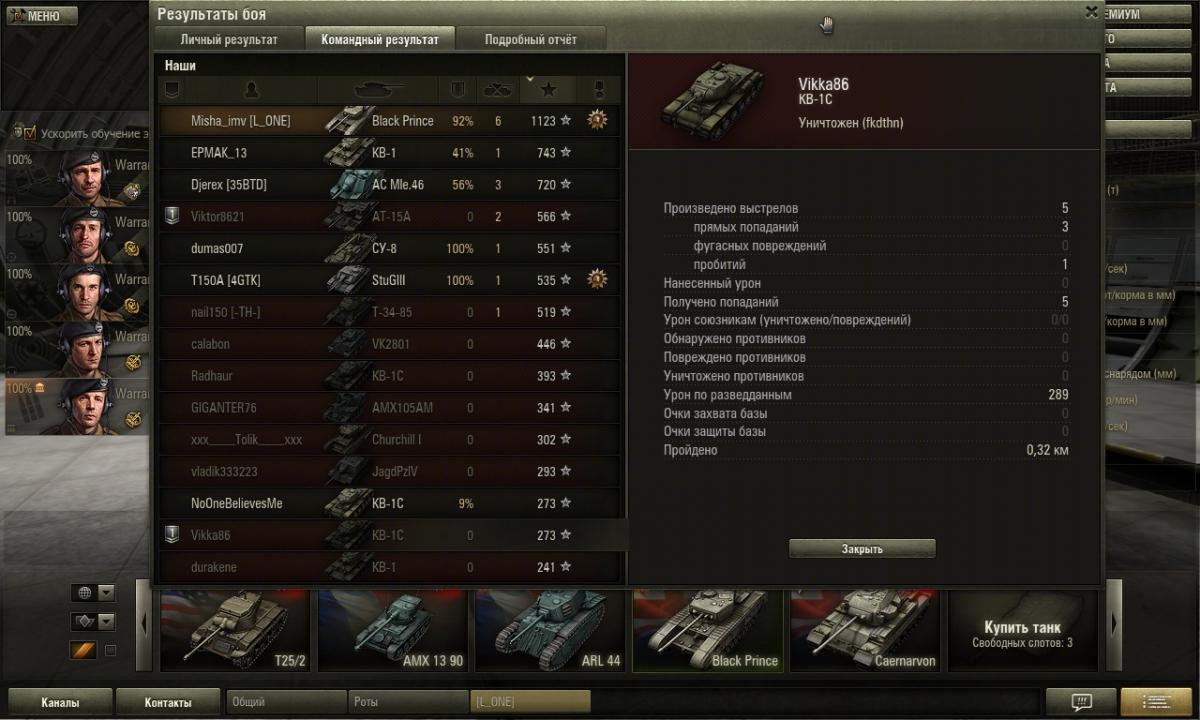Sort by platoon chevron column icon

pyautogui.click(x=172, y=90)
